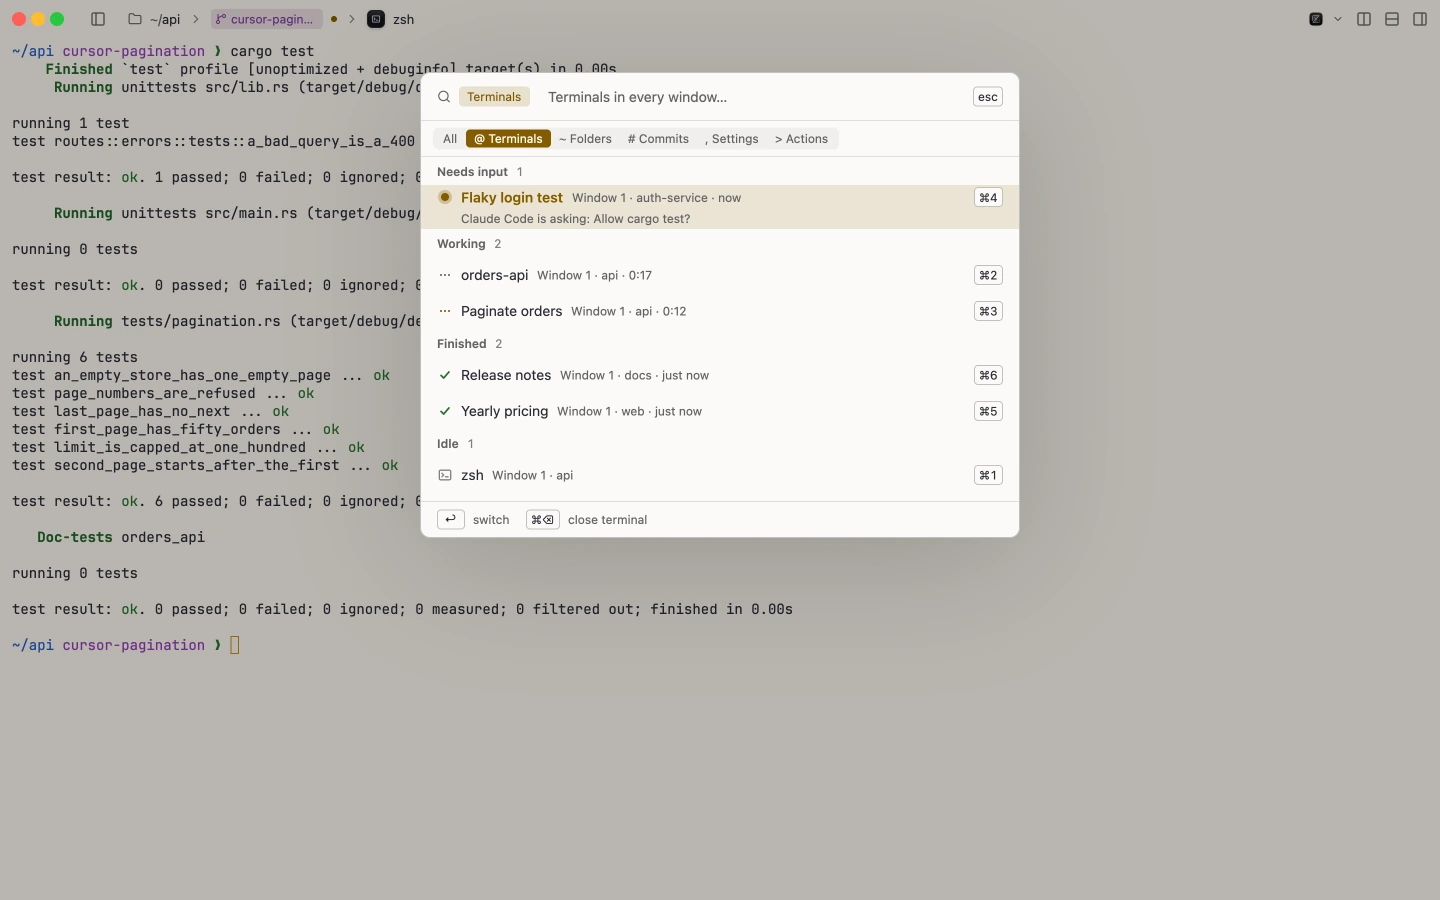Click the ⌘5 shortcut badge
The image size is (1440, 900).
988,411
